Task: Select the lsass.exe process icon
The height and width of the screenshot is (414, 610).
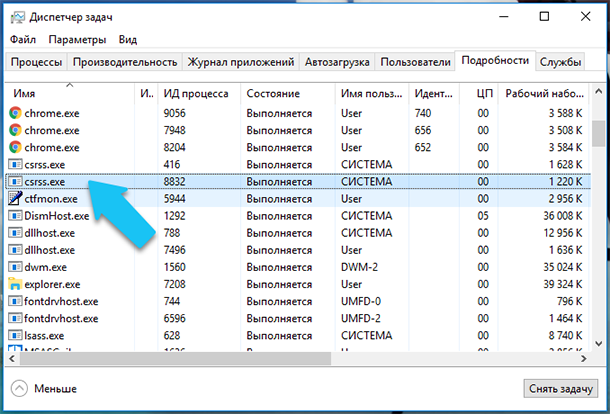Action: [15, 336]
